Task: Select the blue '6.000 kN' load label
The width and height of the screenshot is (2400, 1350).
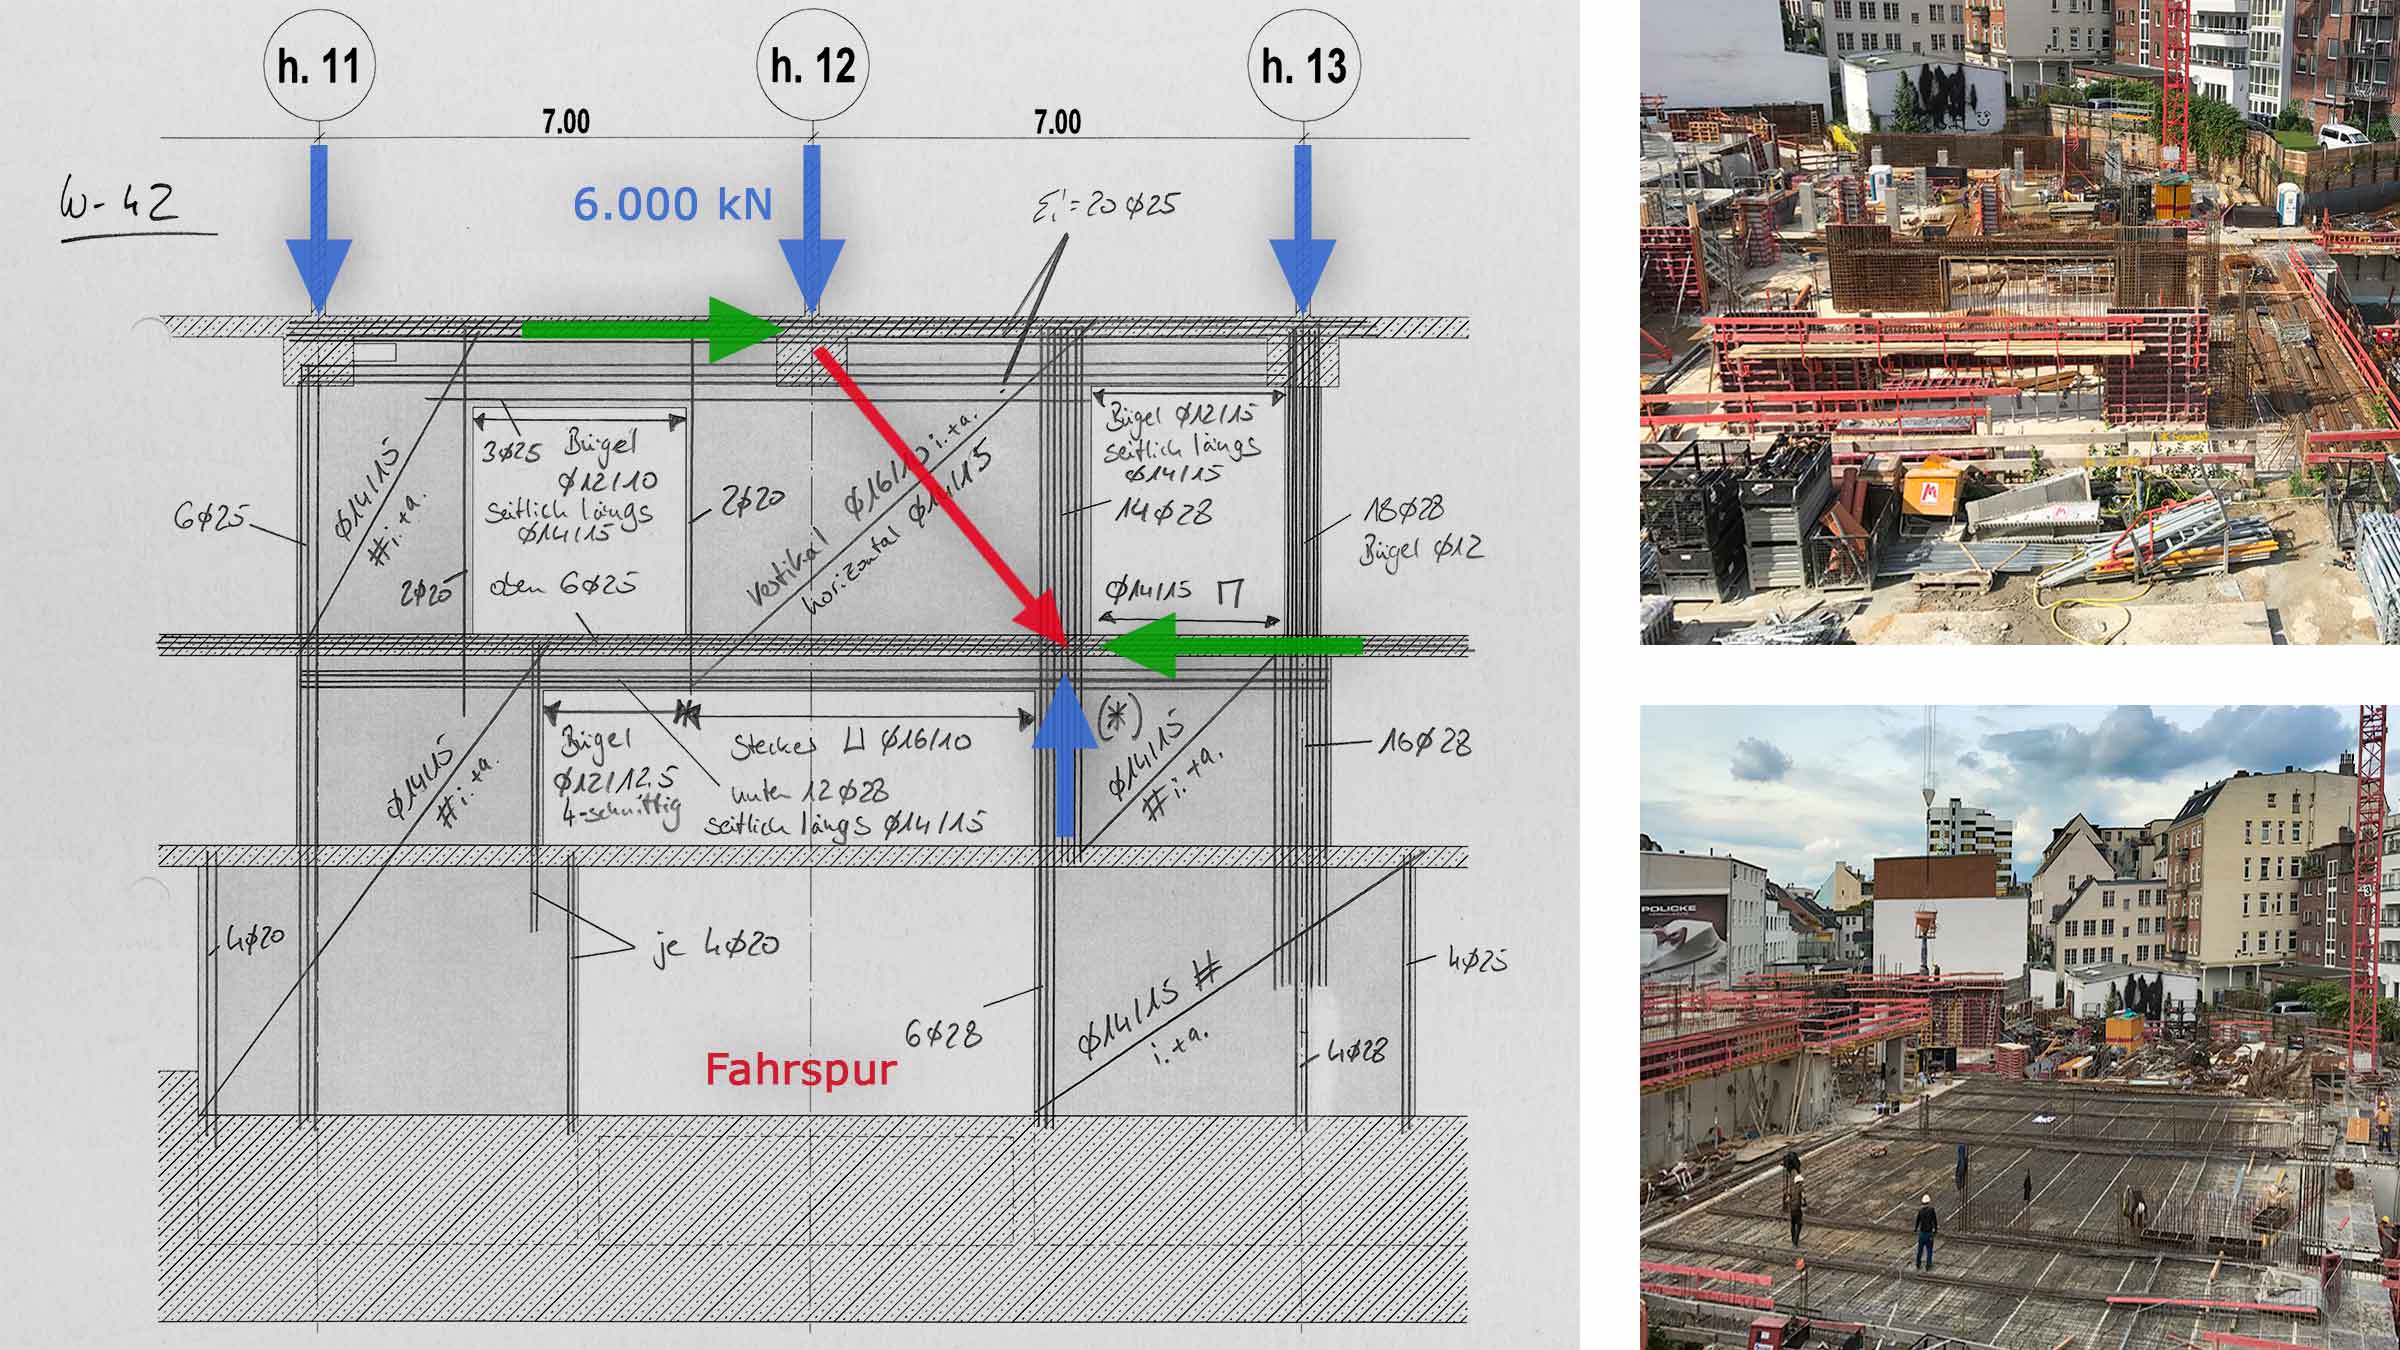Action: 672,204
